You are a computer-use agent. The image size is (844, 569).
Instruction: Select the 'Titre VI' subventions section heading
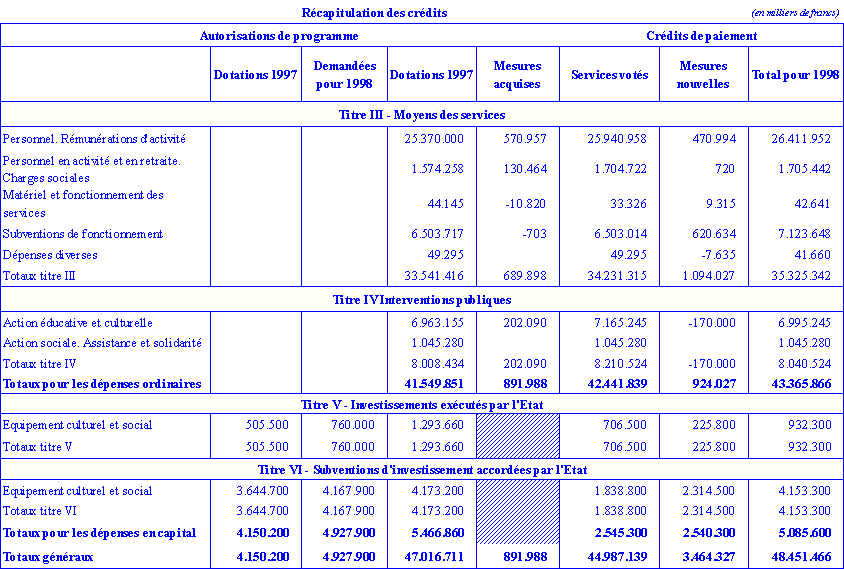tap(421, 470)
